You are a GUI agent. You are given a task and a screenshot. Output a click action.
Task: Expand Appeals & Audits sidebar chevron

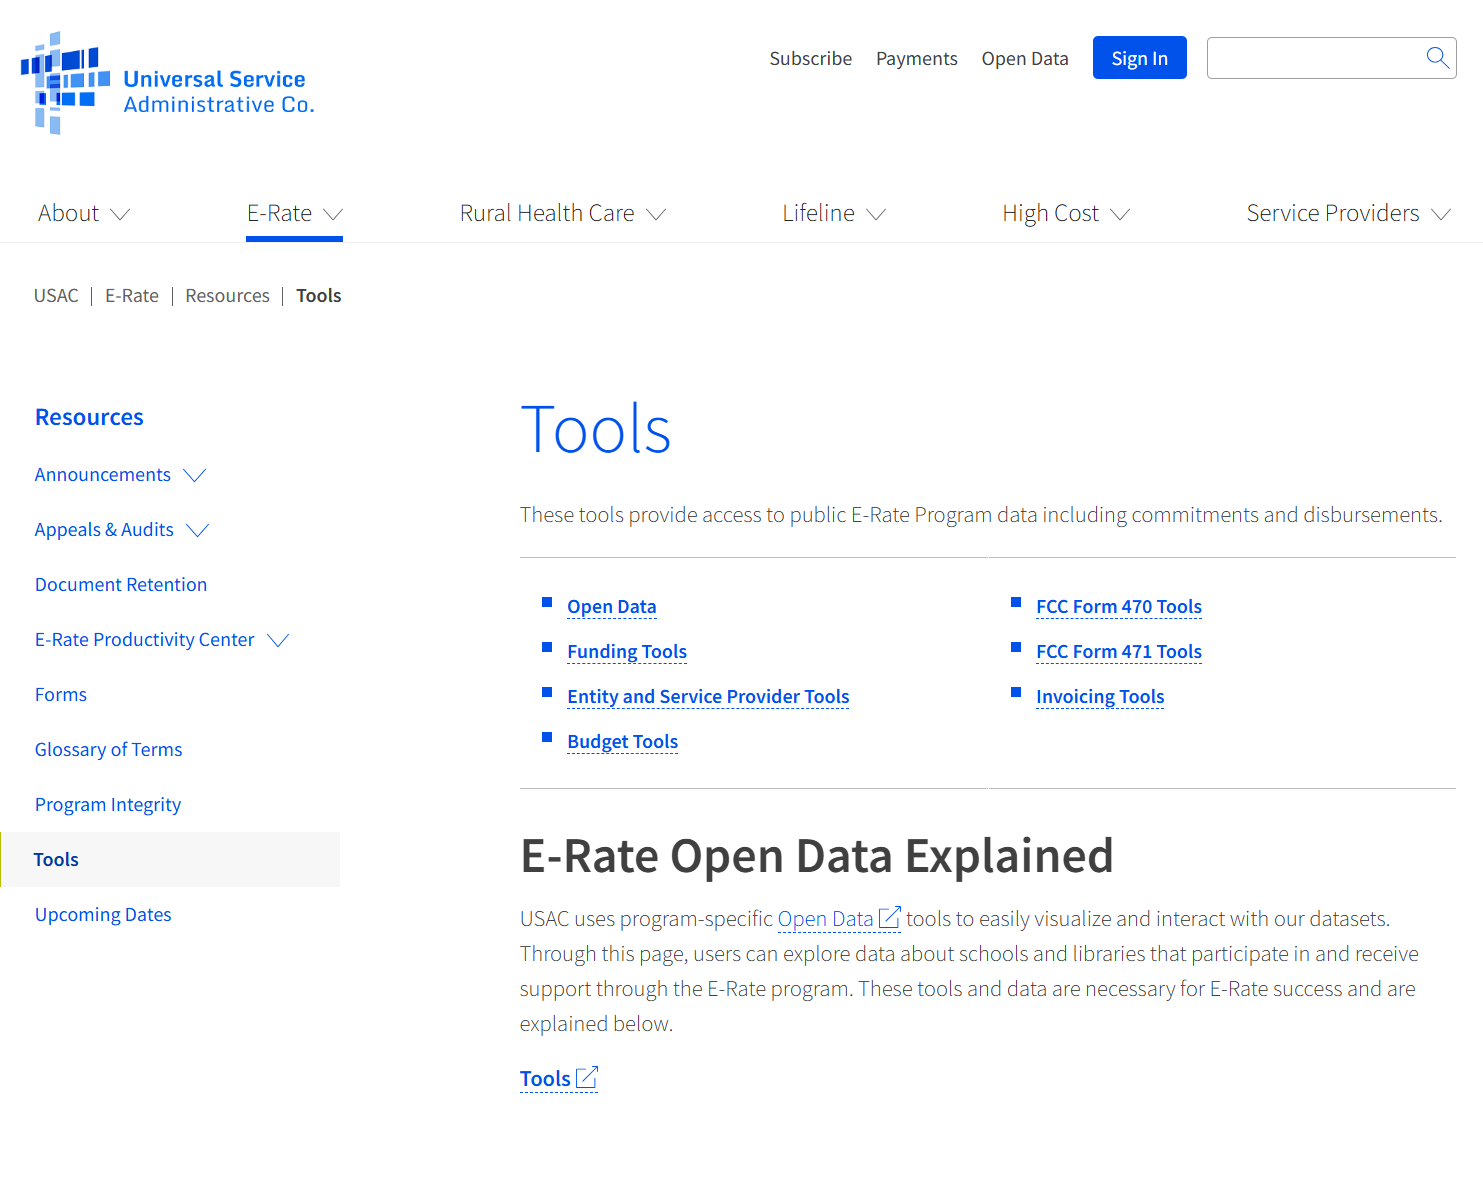click(198, 530)
